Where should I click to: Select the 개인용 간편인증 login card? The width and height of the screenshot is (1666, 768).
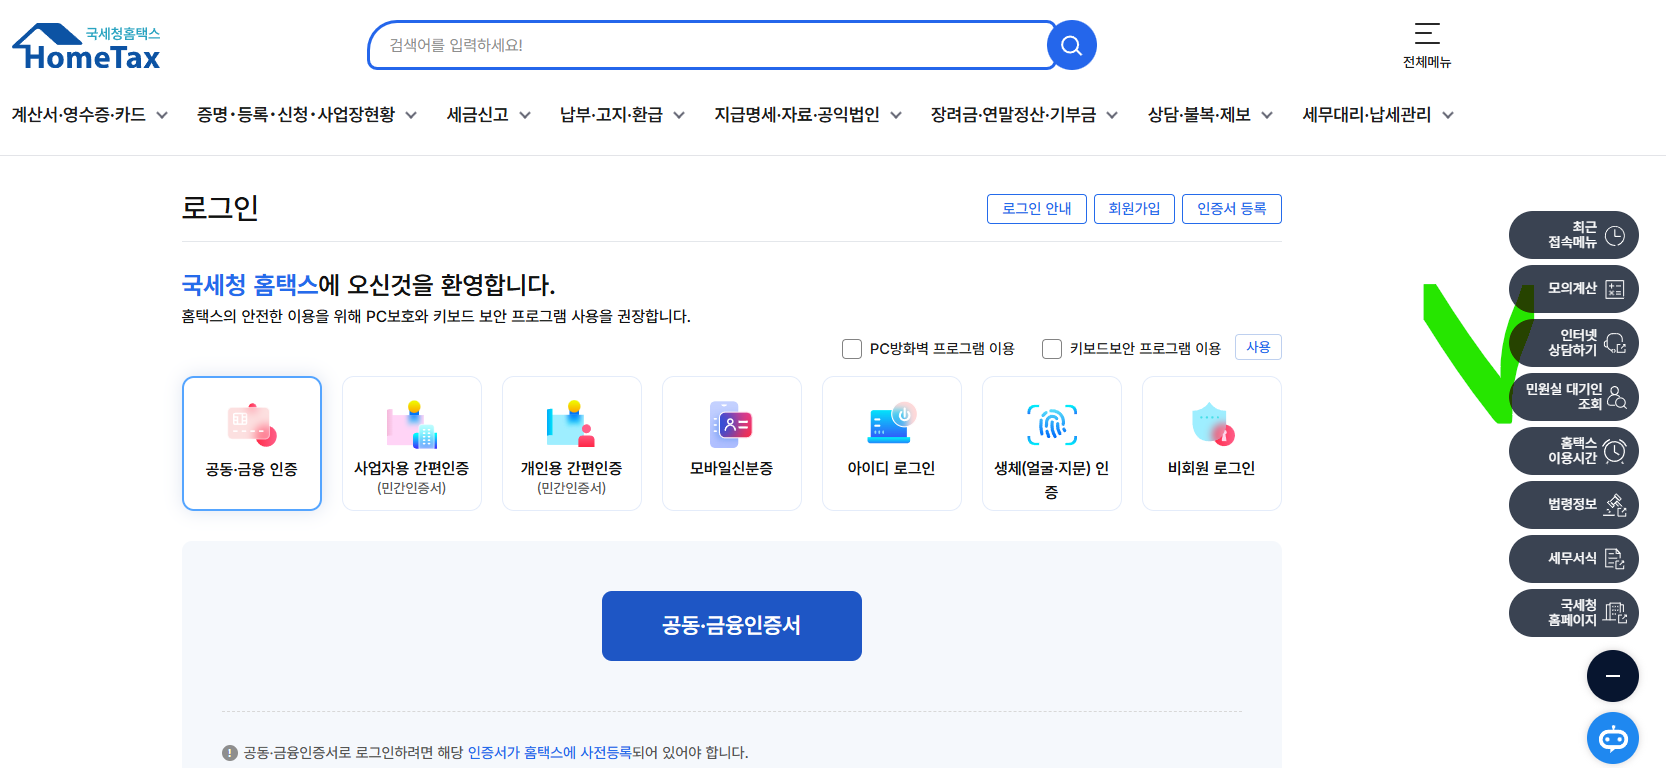pos(572,443)
